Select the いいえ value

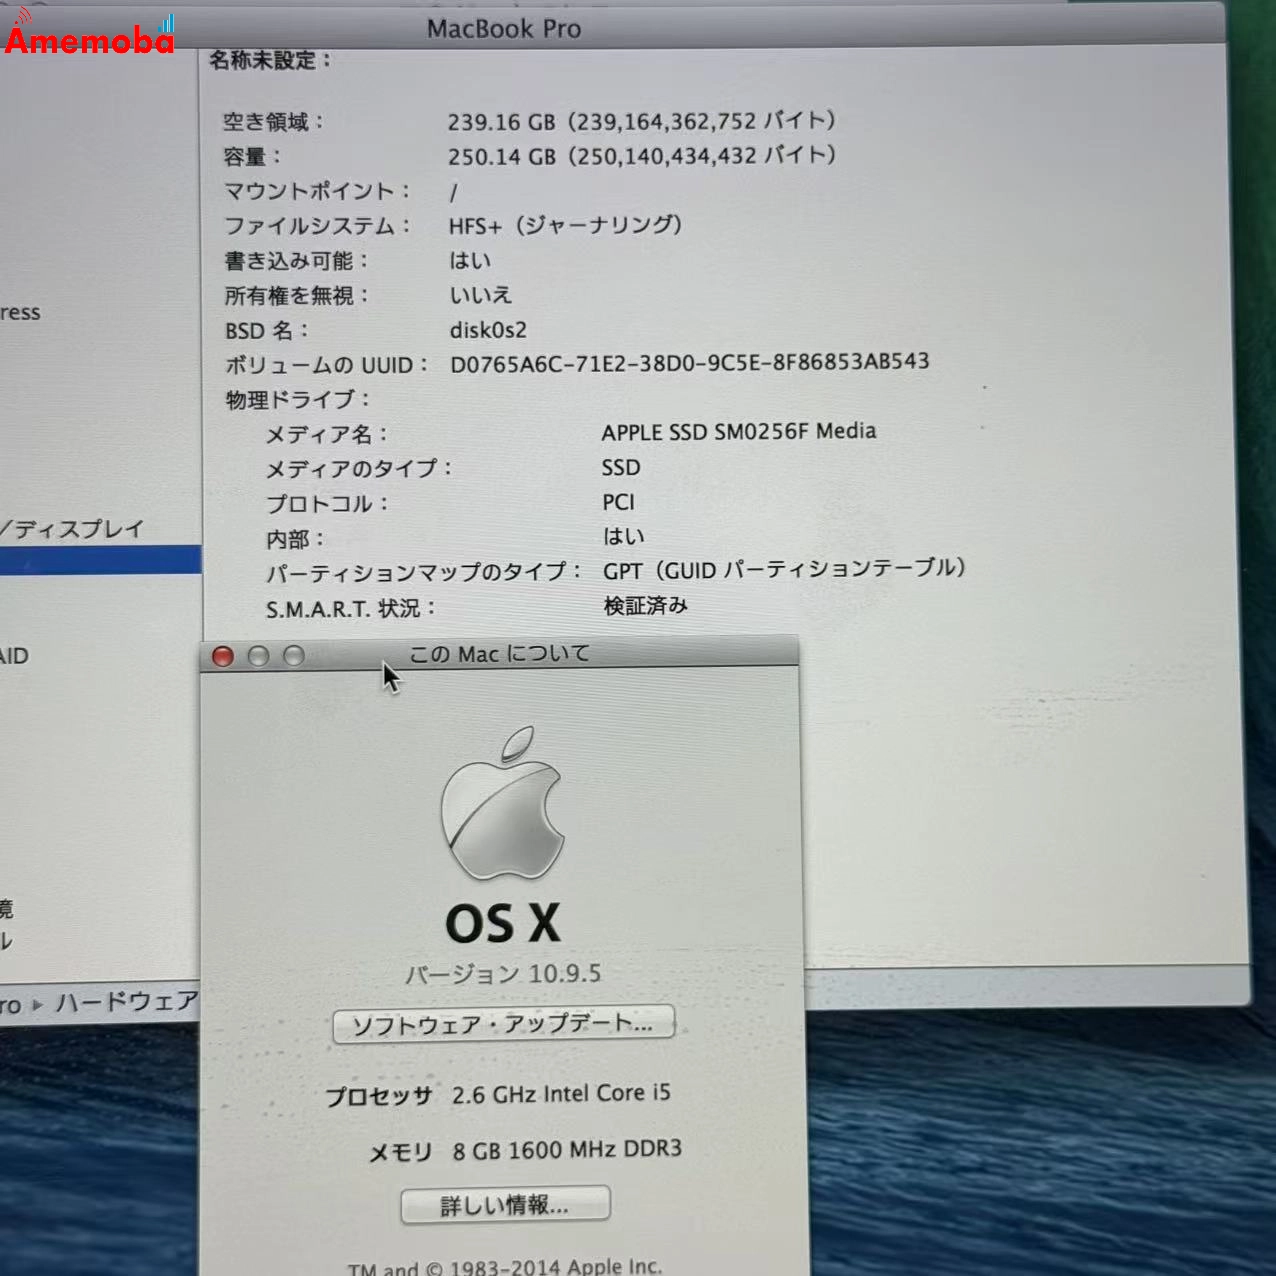pos(481,295)
